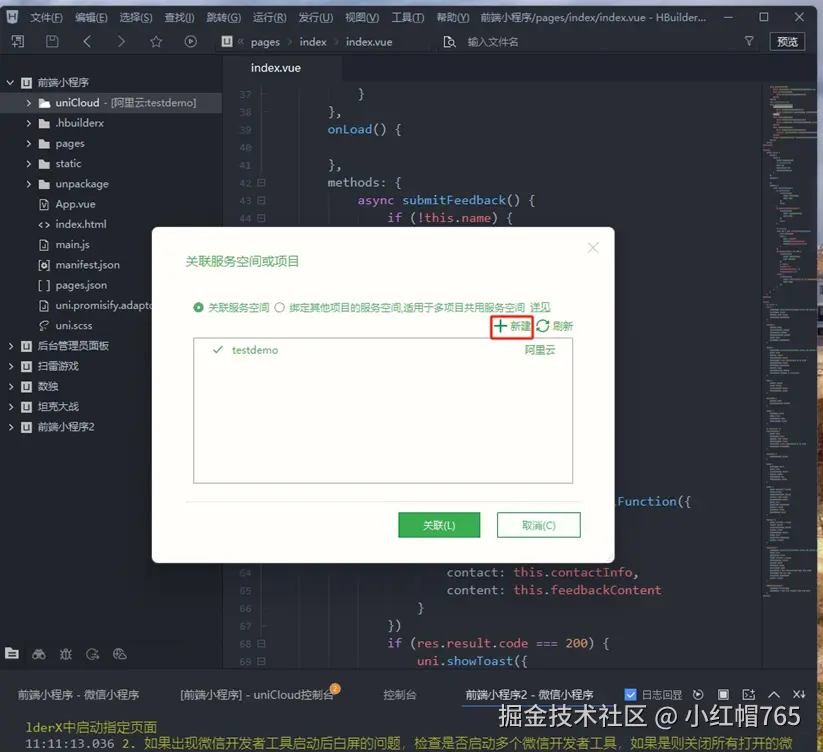Click the 控制台 console tab
This screenshot has height=752, width=823.
click(x=400, y=694)
